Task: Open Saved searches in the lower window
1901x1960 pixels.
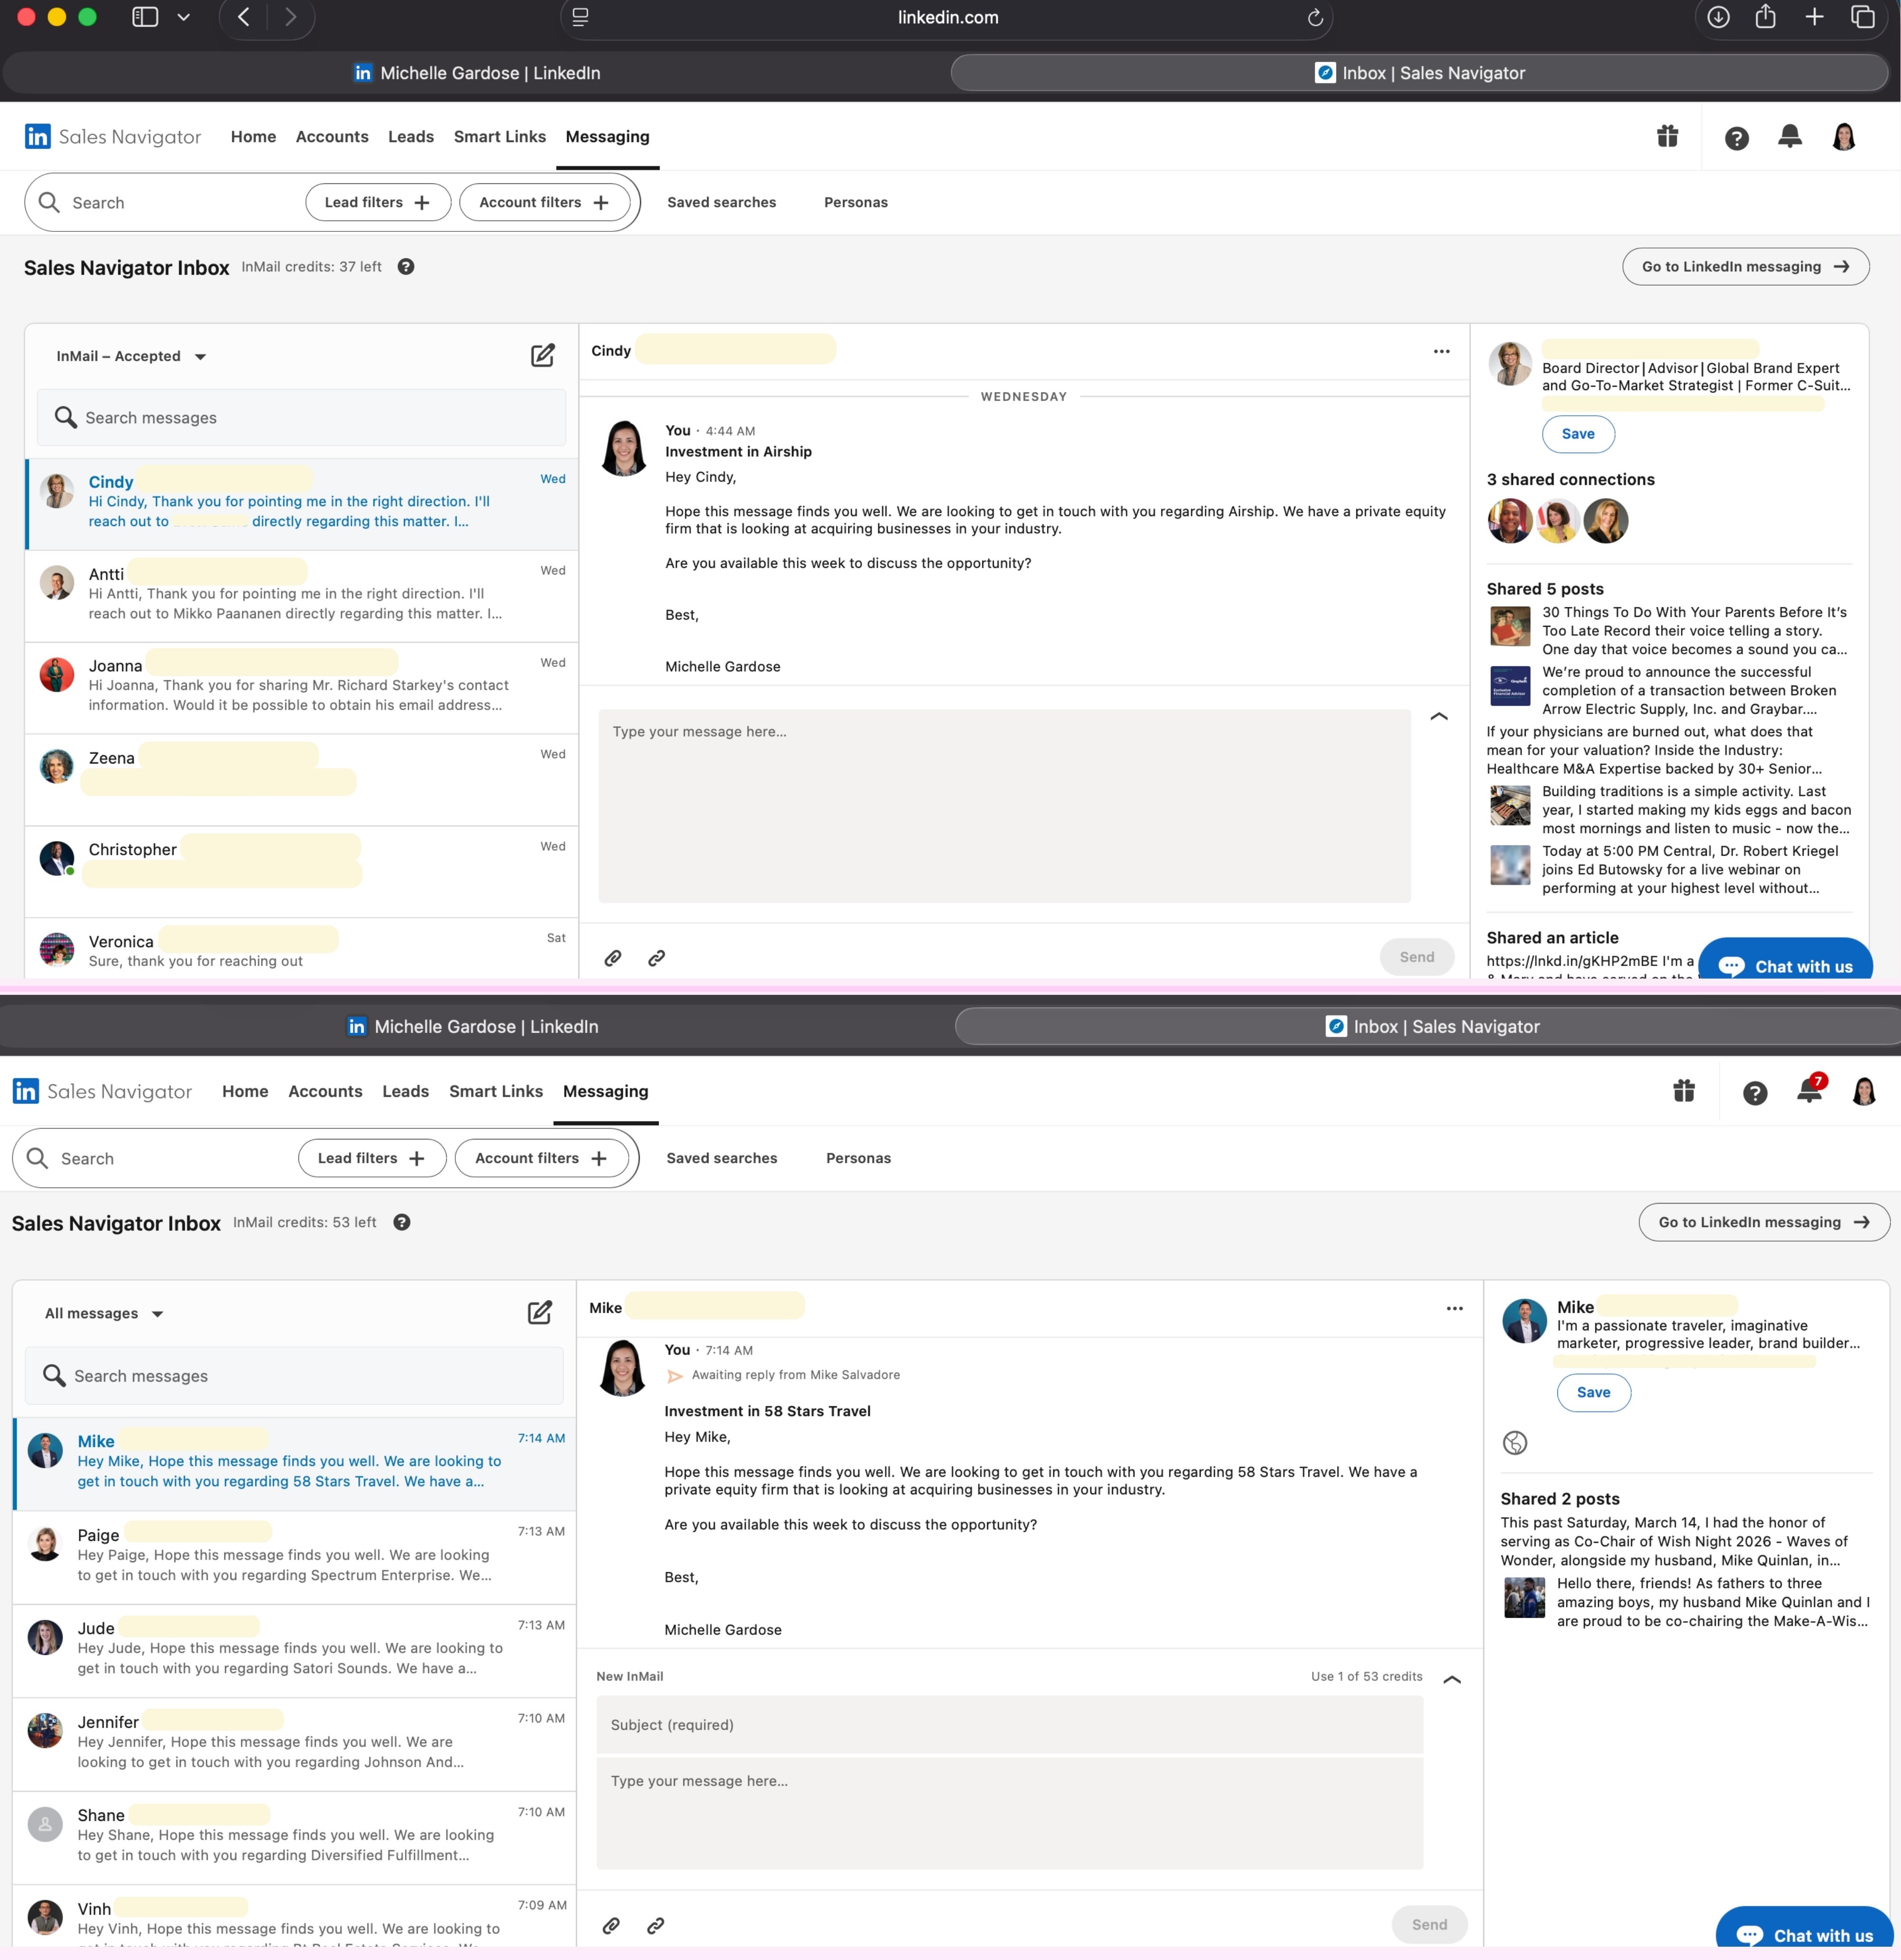Action: (721, 1158)
